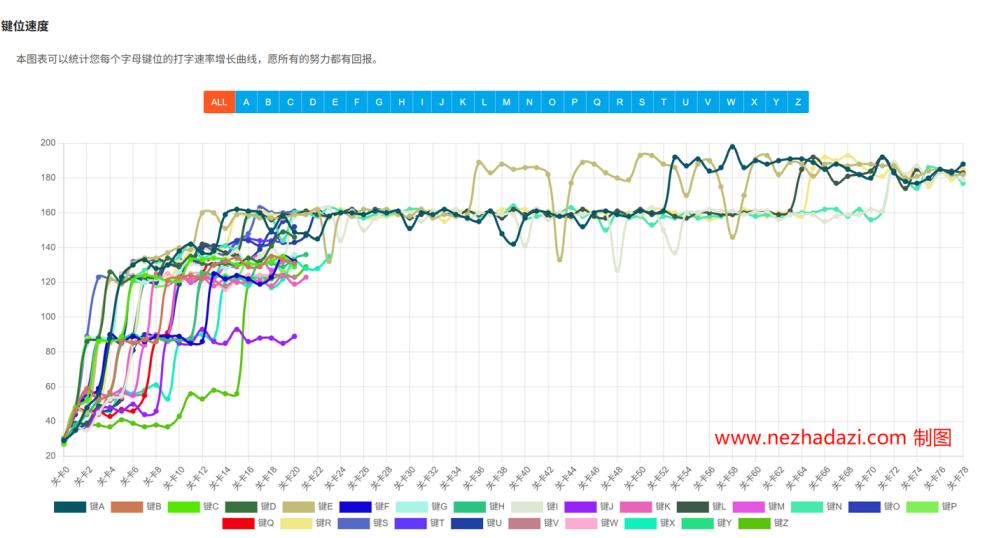Click the 键B legend color box
The width and height of the screenshot is (1002, 538).
126,506
